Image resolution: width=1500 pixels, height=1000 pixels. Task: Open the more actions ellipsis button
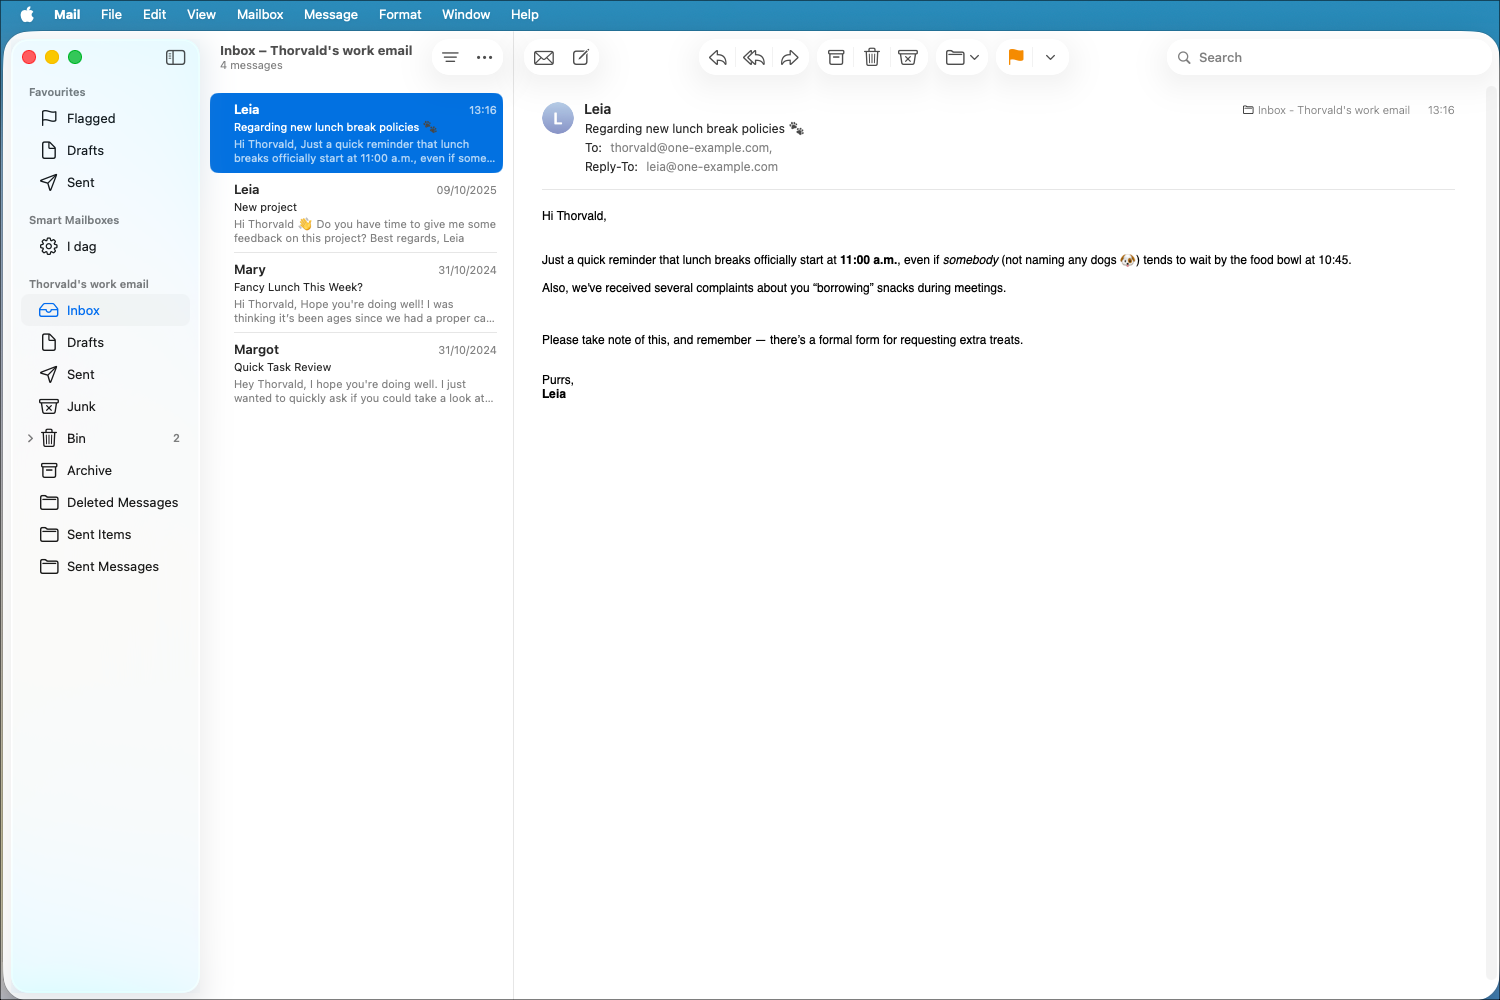pos(484,57)
